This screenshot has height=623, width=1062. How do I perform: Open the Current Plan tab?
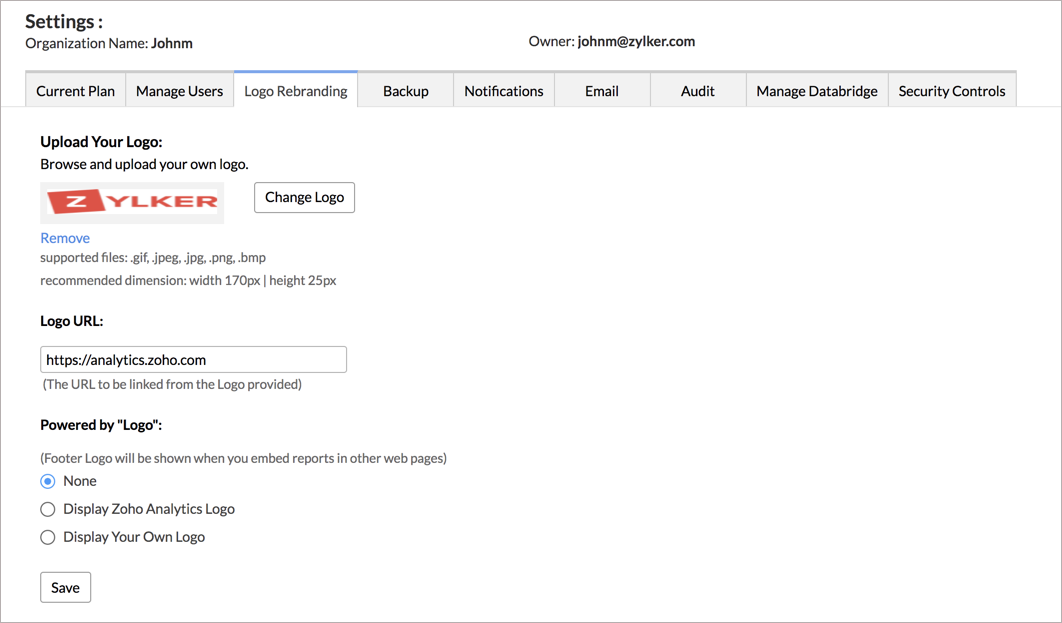point(75,91)
